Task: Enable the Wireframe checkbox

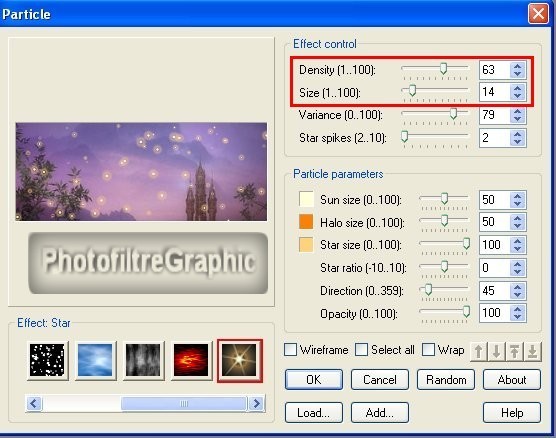Action: 290,350
